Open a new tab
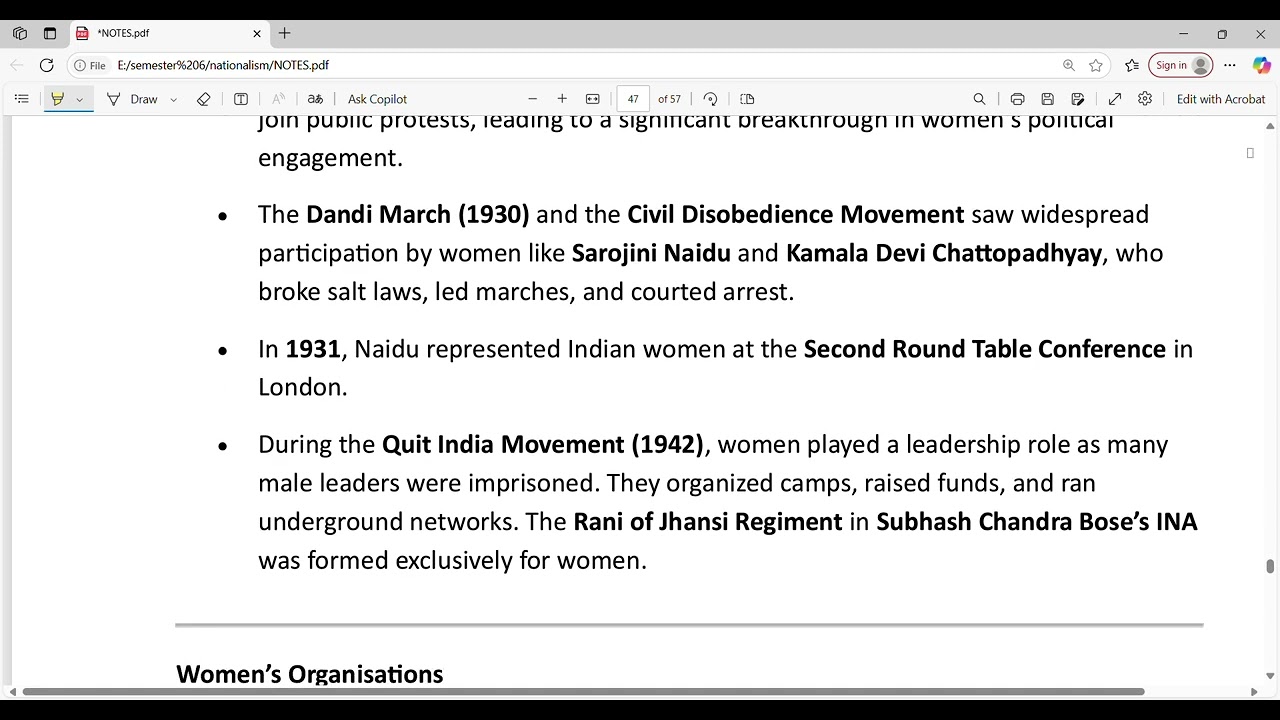This screenshot has width=1280, height=720. pos(285,33)
